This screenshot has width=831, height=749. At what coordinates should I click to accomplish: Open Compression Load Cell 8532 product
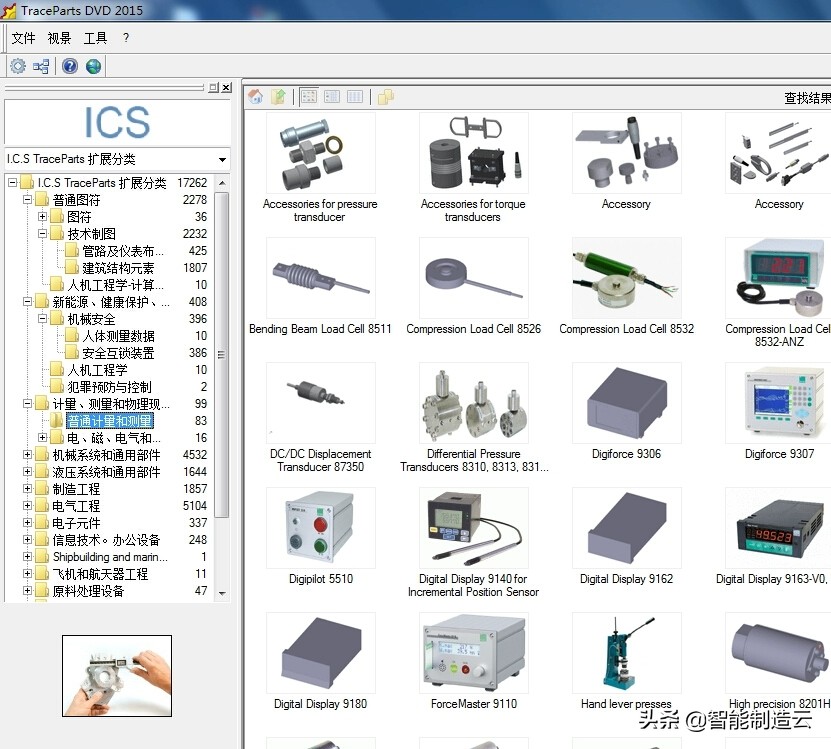click(626, 277)
